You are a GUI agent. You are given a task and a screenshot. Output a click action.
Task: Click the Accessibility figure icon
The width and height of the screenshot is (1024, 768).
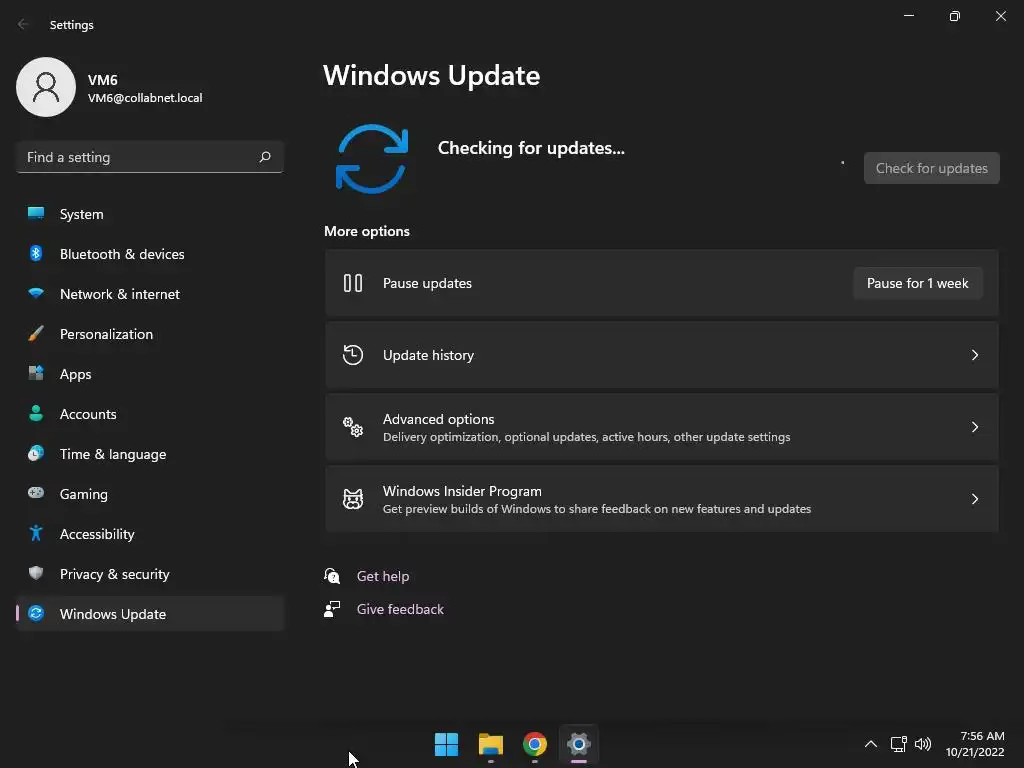pos(36,534)
